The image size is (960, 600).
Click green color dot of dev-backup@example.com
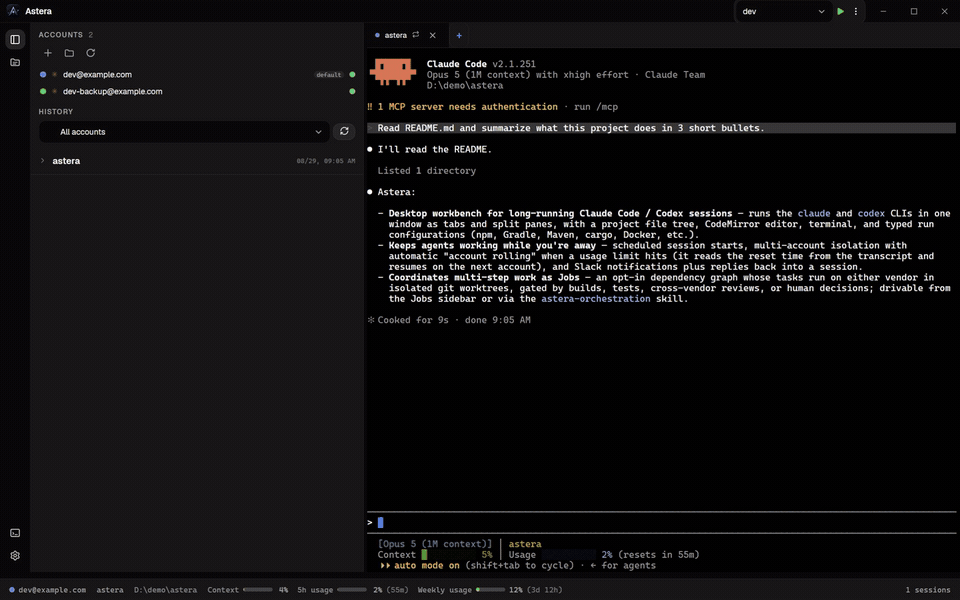tap(43, 91)
